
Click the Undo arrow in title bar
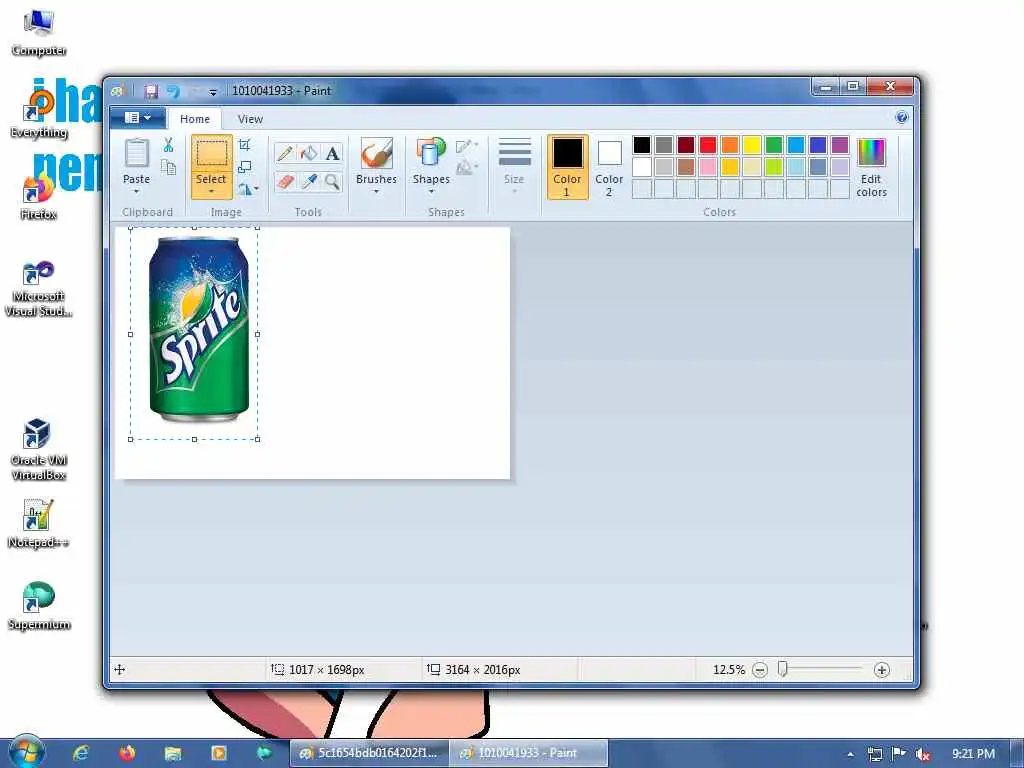(172, 91)
